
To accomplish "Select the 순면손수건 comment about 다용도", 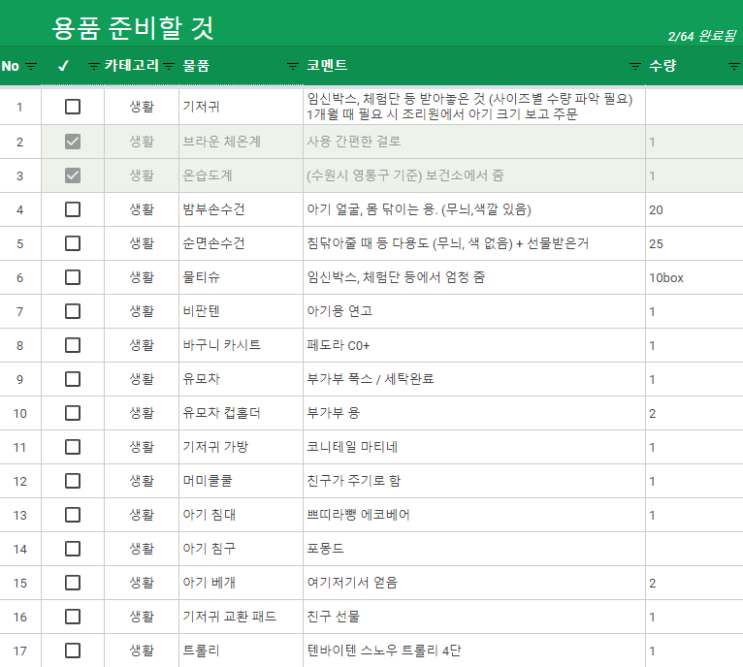I will click(448, 243).
